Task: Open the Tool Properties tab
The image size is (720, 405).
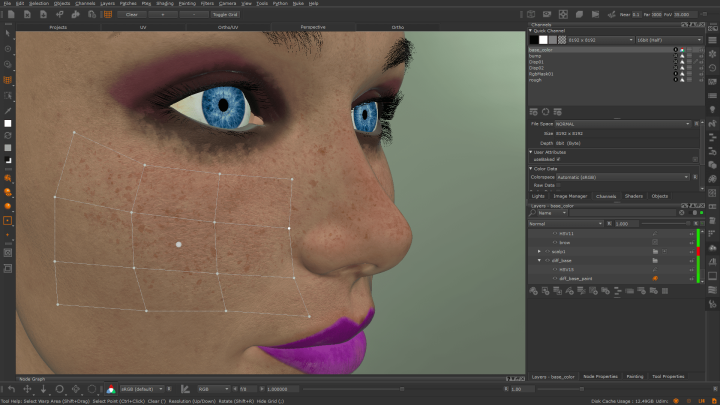Action: click(668, 376)
